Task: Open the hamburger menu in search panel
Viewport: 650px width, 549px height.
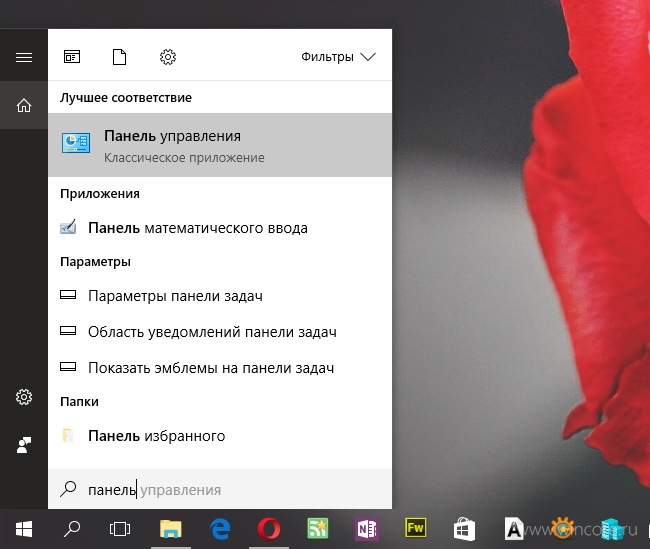Action: click(x=24, y=57)
